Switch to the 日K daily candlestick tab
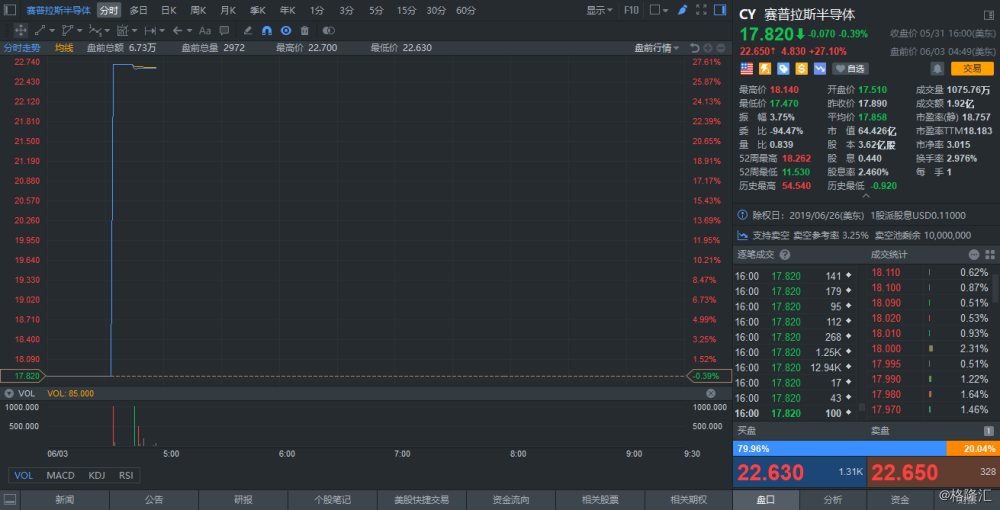Viewport: 1000px width, 510px height. pyautogui.click(x=168, y=10)
